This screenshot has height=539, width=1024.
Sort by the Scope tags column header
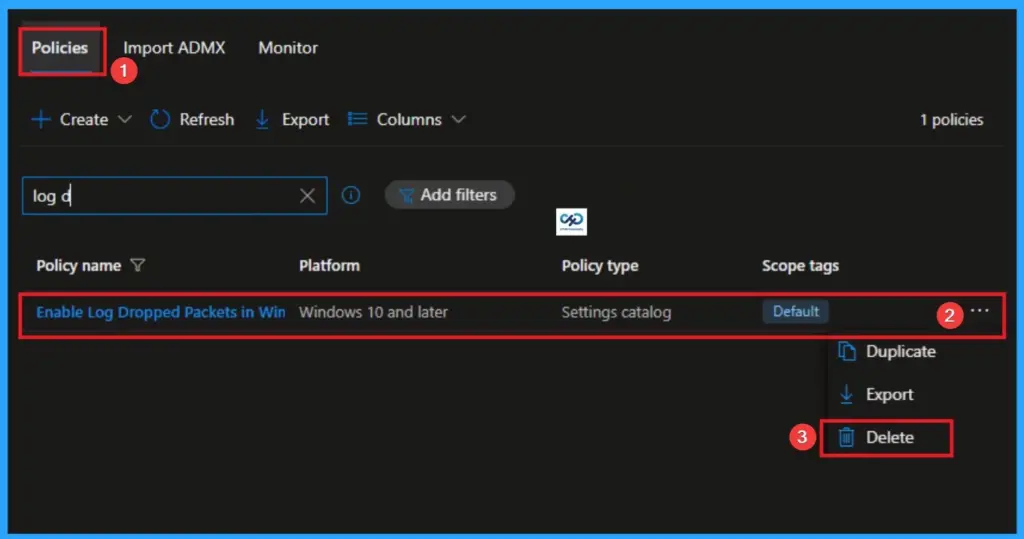[800, 266]
